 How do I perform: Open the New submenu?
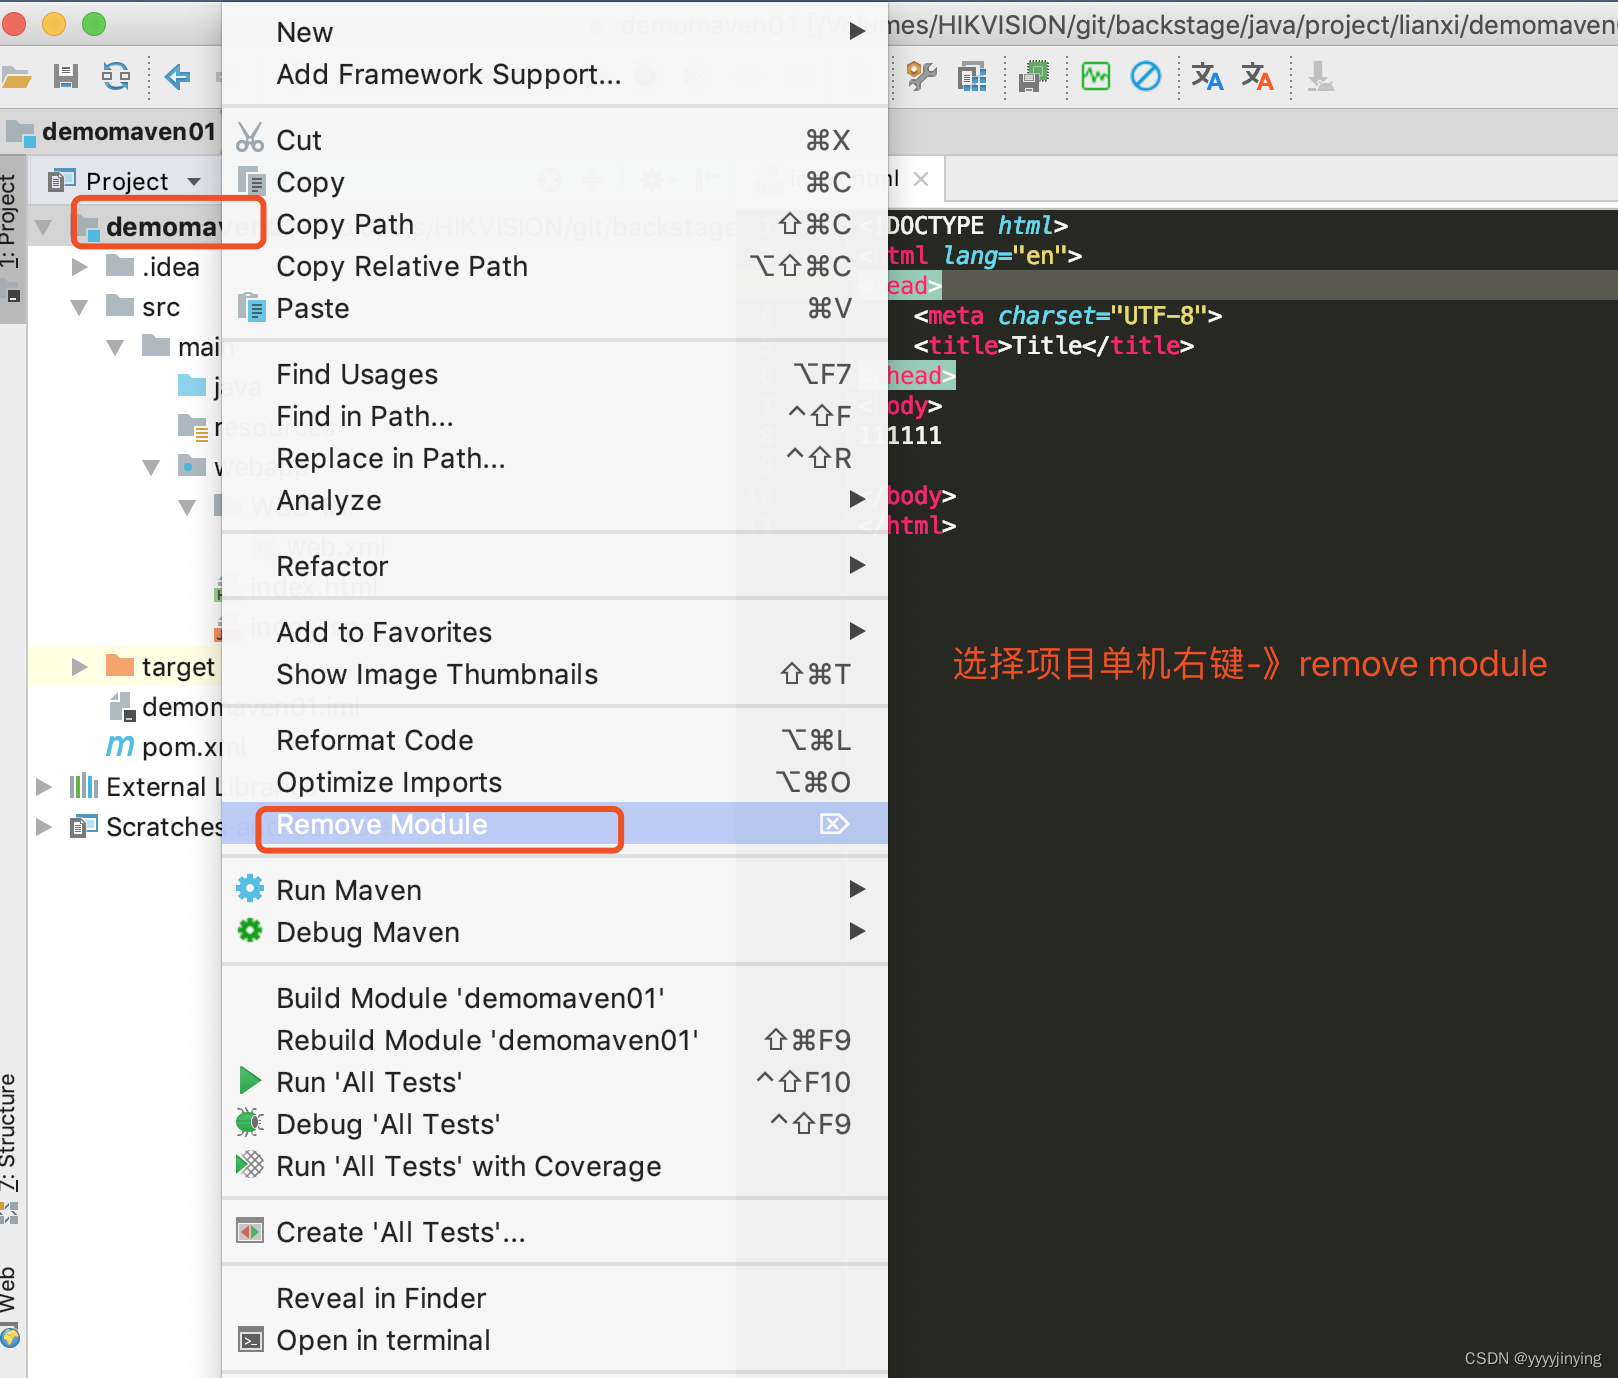click(x=554, y=32)
